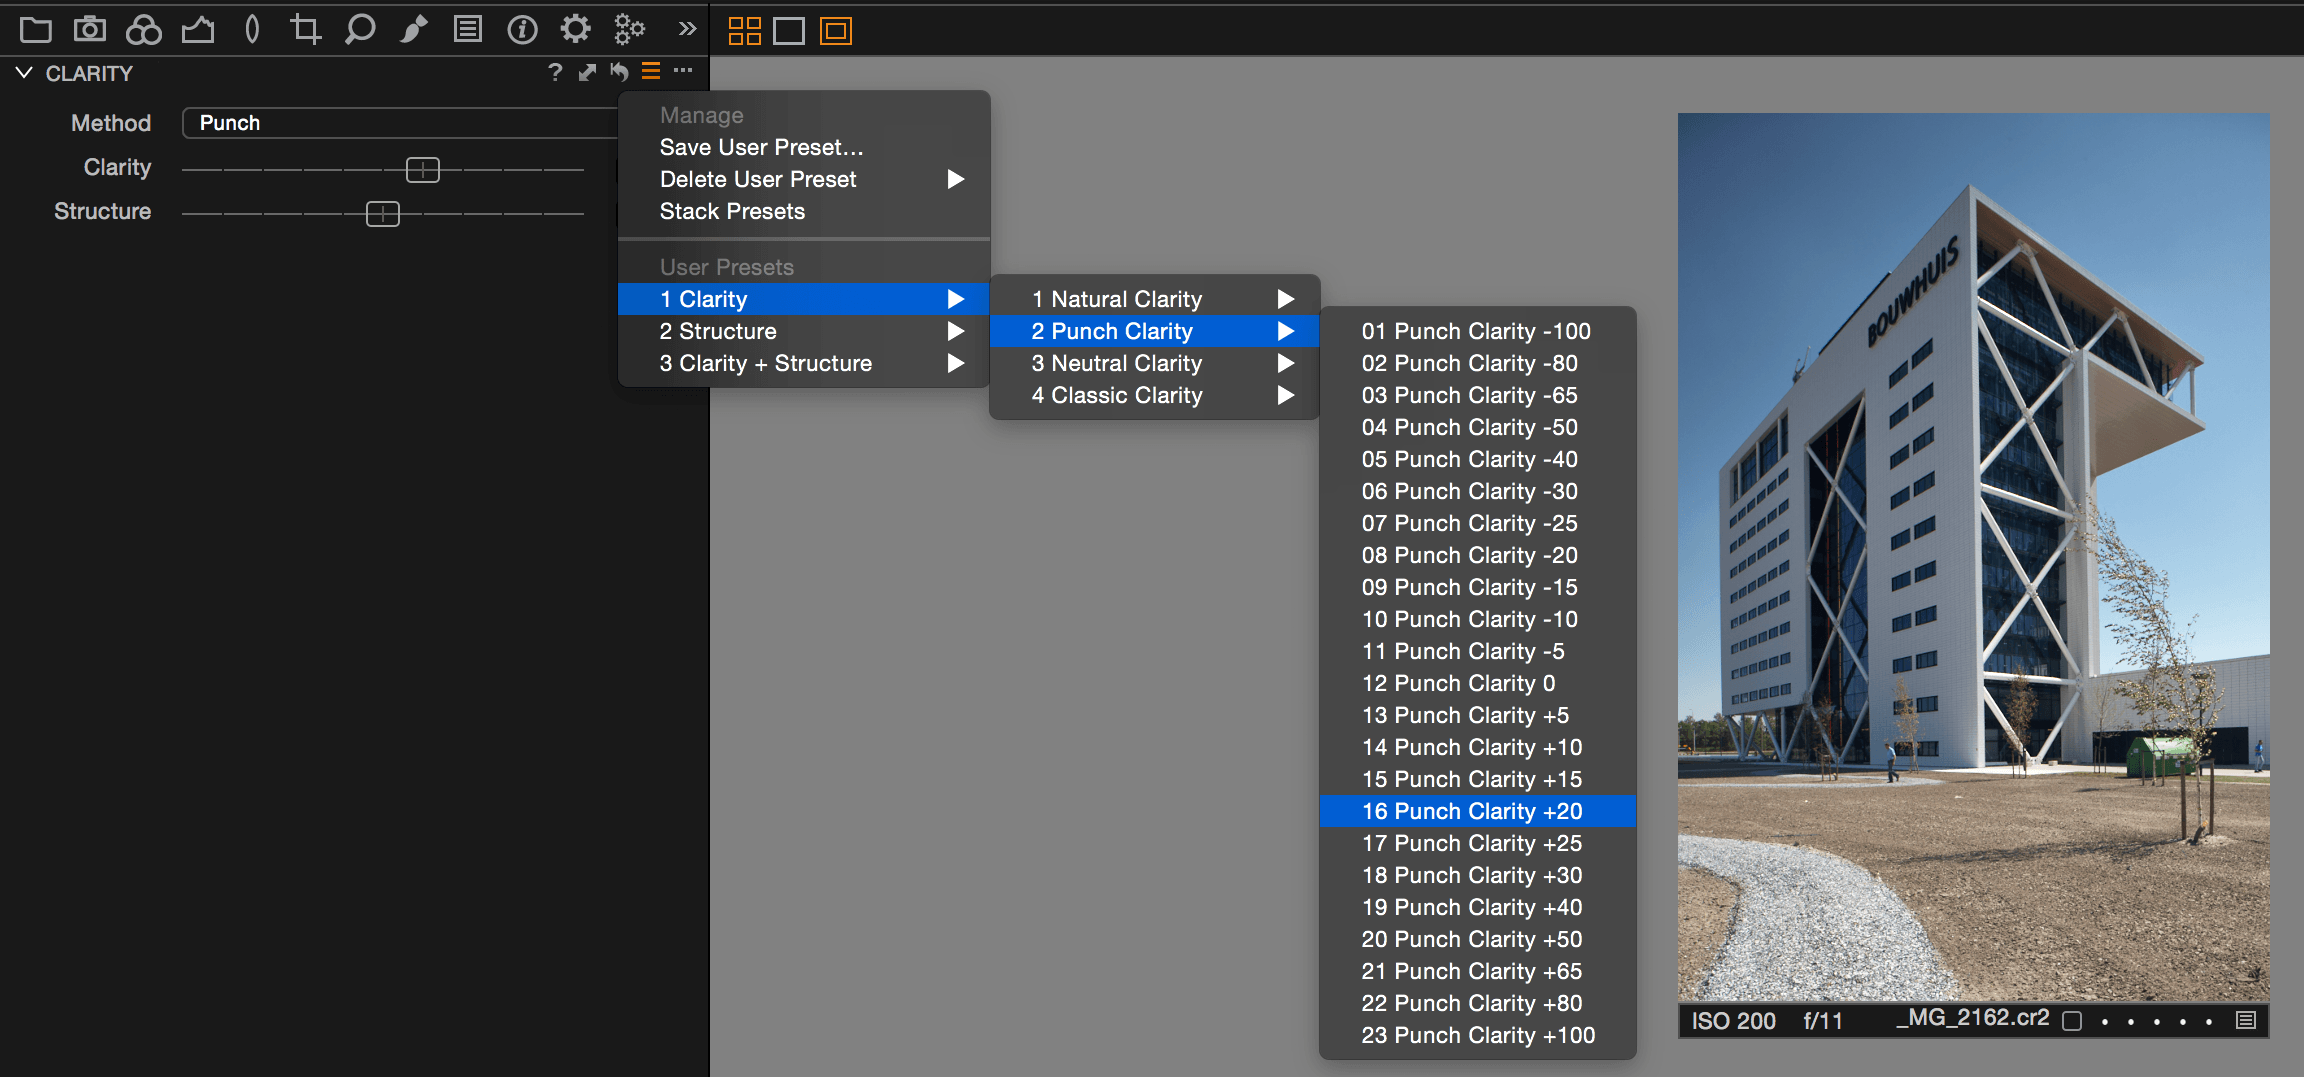
Task: Expand 2 Punch Clarity submenu
Action: (x=1155, y=331)
